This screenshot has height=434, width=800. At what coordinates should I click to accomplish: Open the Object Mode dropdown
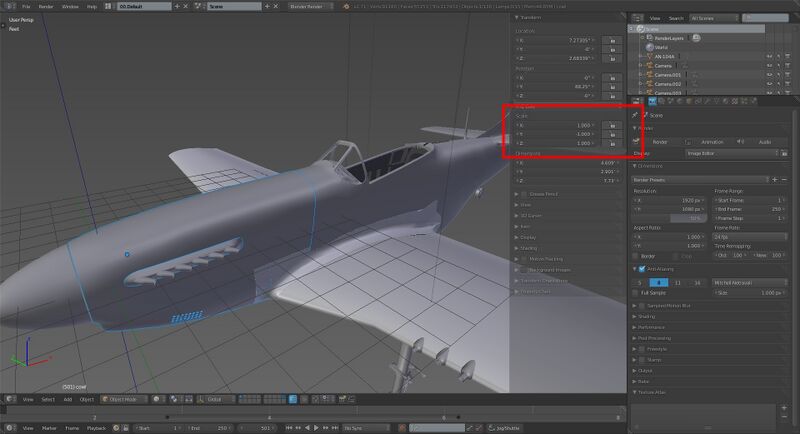click(x=124, y=399)
